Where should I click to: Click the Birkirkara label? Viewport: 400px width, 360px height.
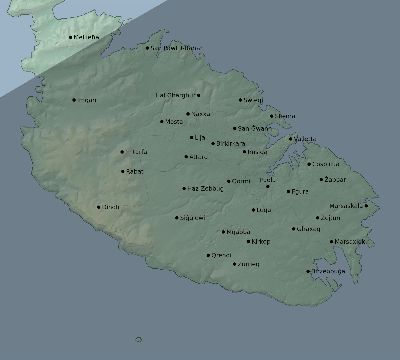(x=231, y=144)
